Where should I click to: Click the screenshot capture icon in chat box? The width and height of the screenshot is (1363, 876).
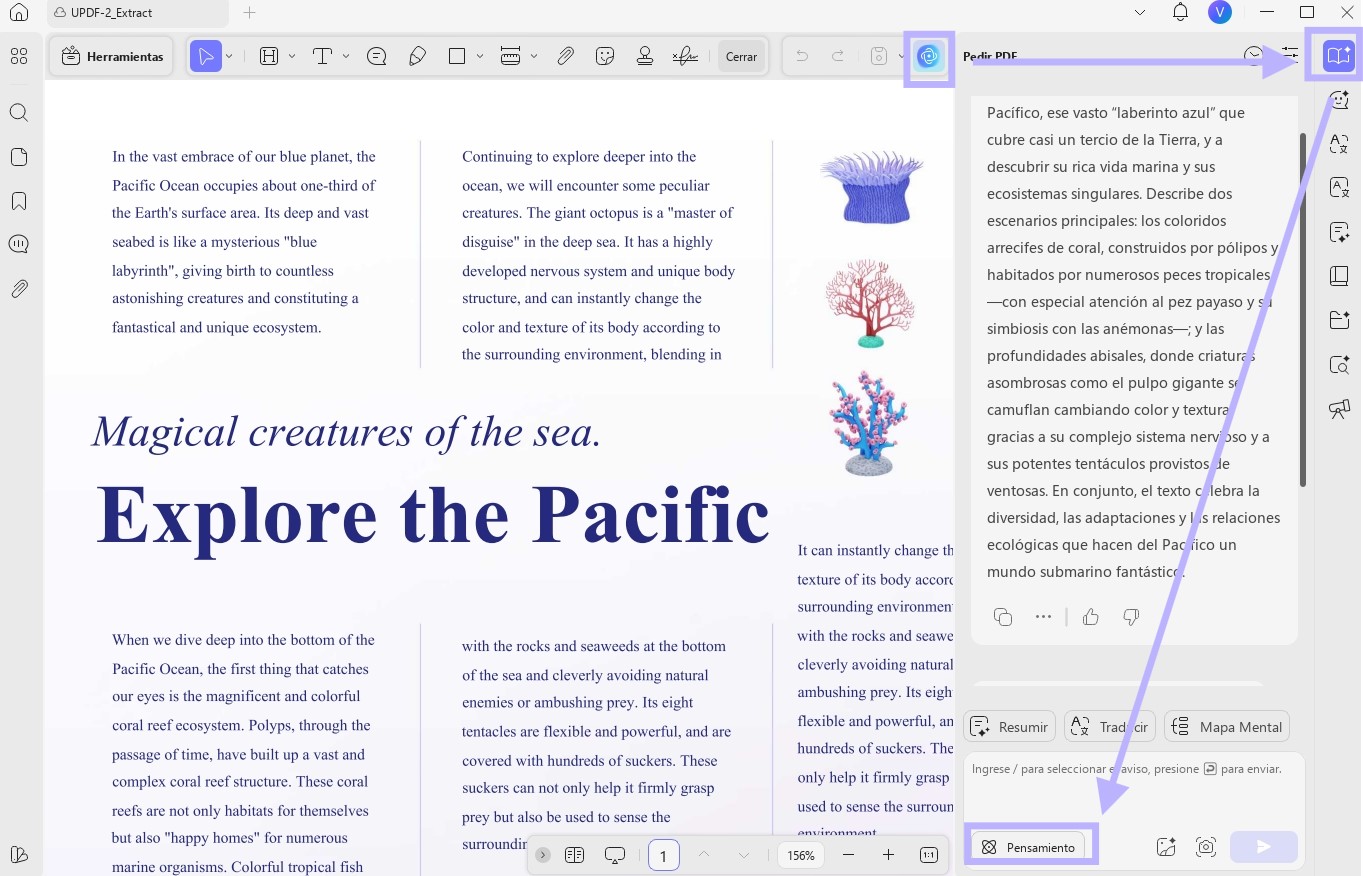(1206, 847)
